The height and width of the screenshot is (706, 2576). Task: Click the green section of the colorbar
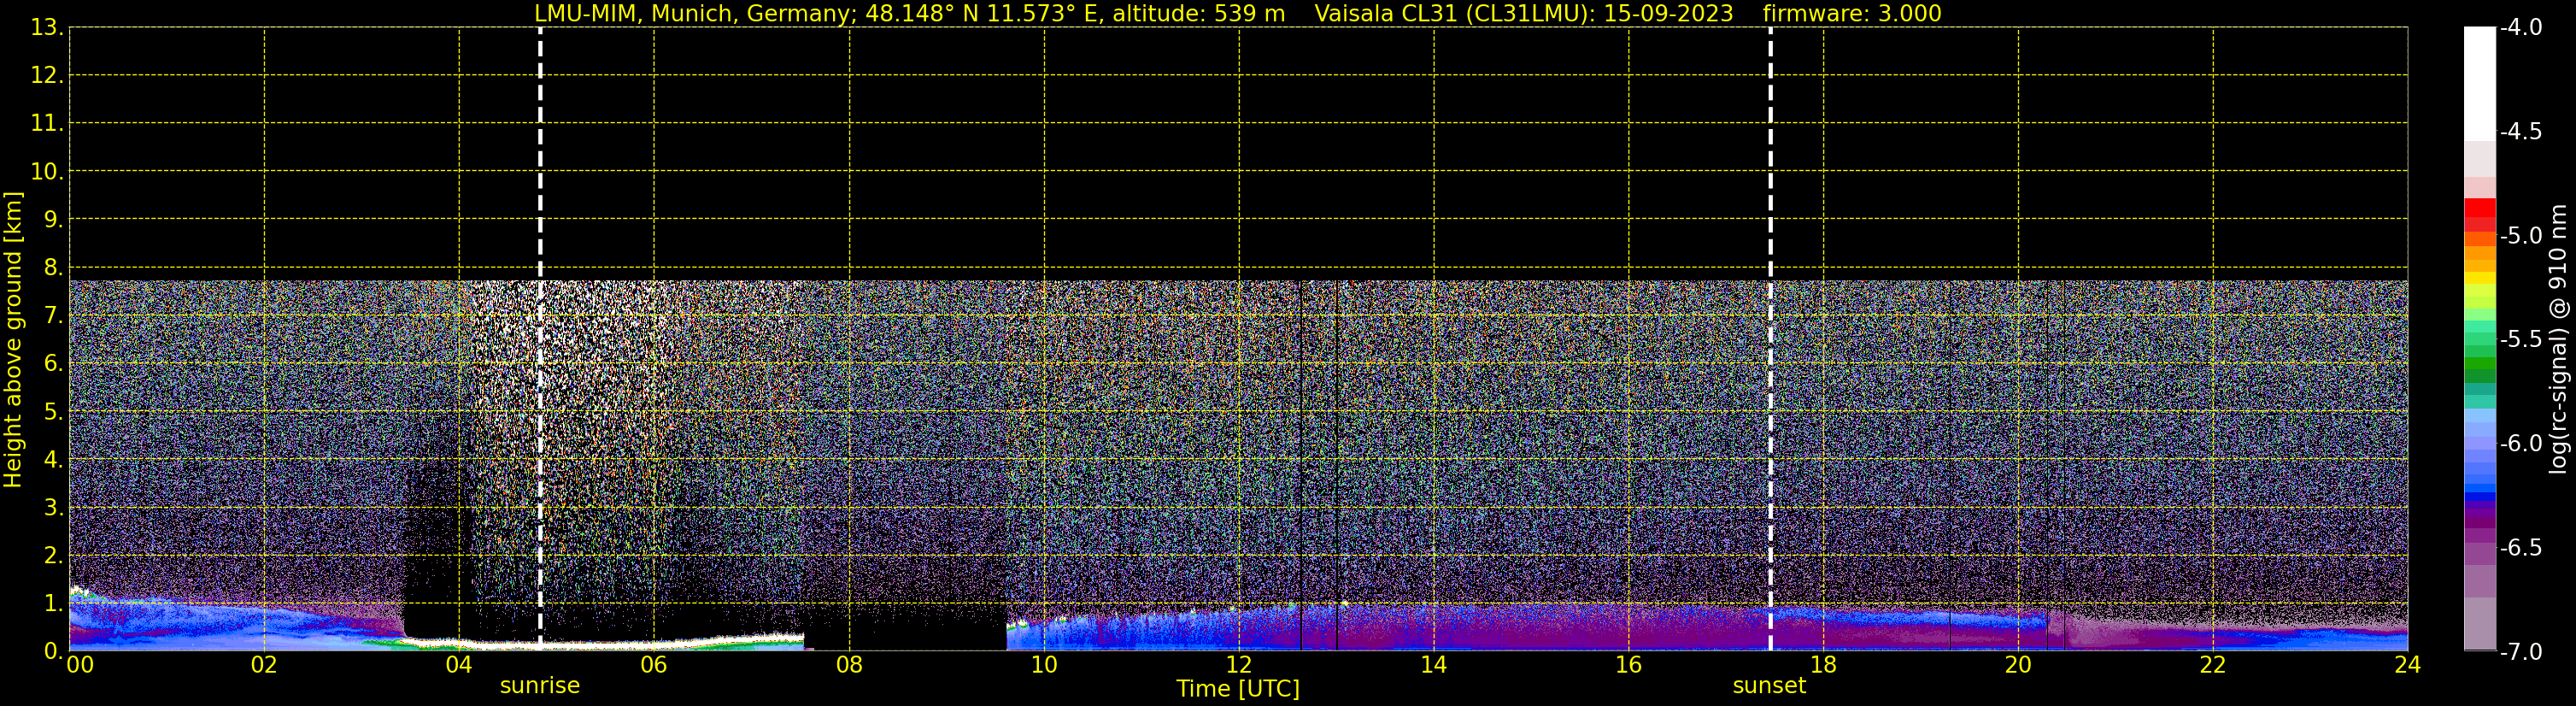pyautogui.click(x=2480, y=364)
